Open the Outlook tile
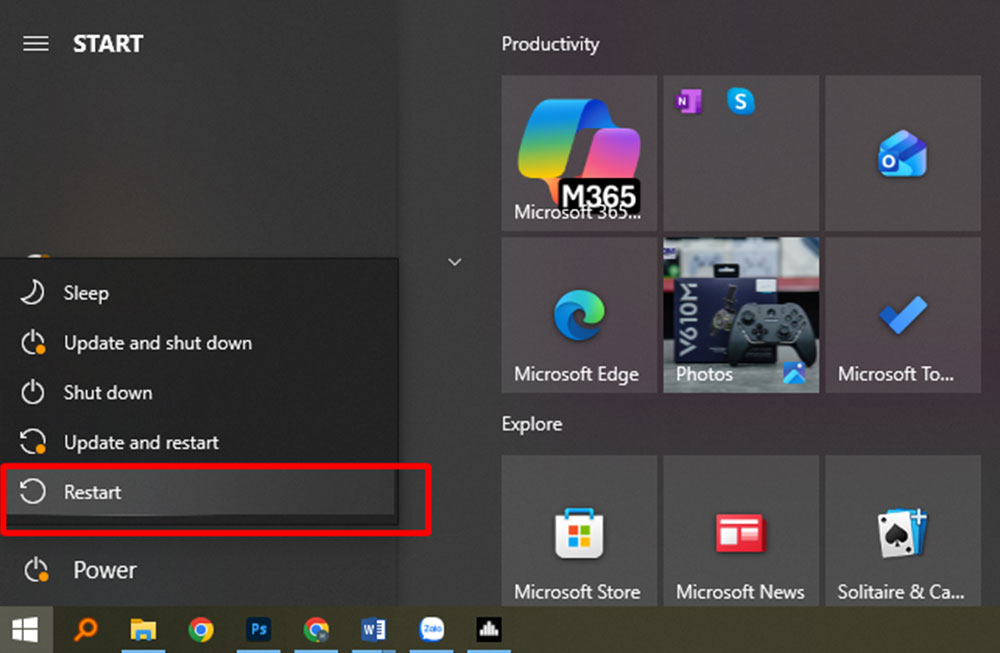Viewport: 1000px width, 653px height. (x=902, y=153)
